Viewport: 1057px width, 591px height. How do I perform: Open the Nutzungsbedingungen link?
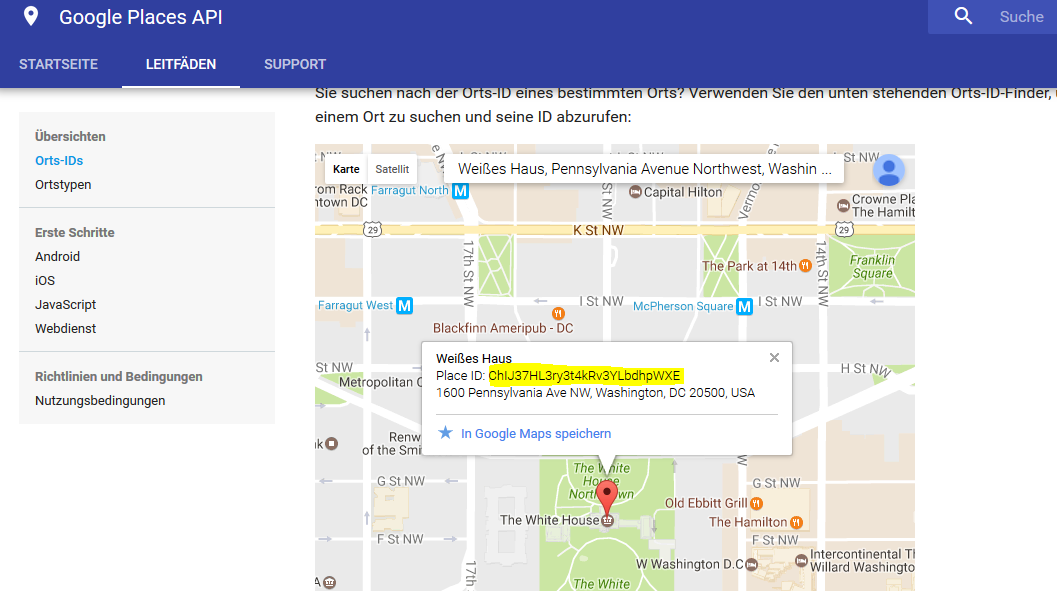click(100, 401)
